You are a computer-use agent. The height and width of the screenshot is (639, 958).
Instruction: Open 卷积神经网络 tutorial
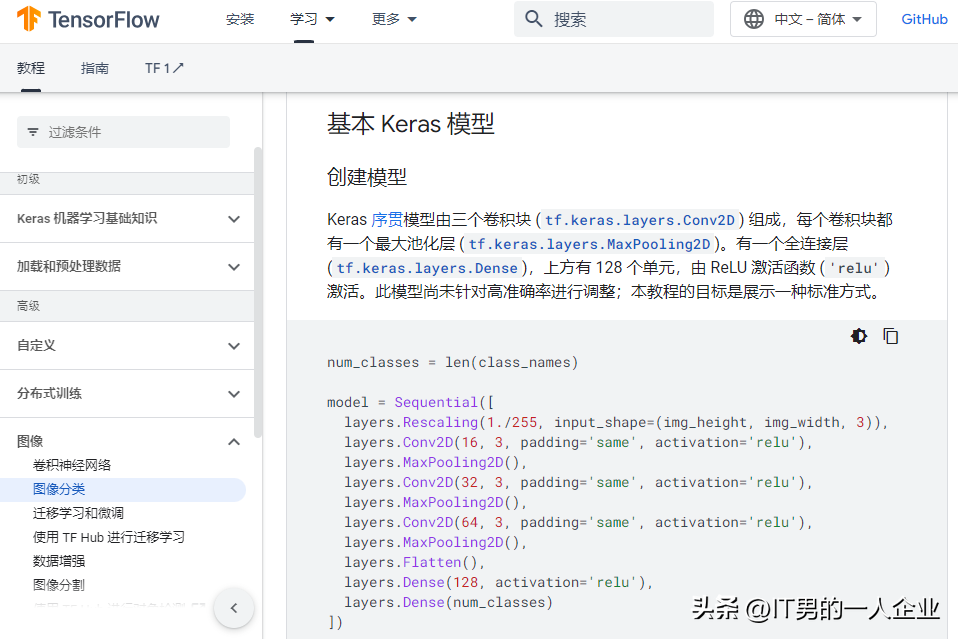[72, 466]
